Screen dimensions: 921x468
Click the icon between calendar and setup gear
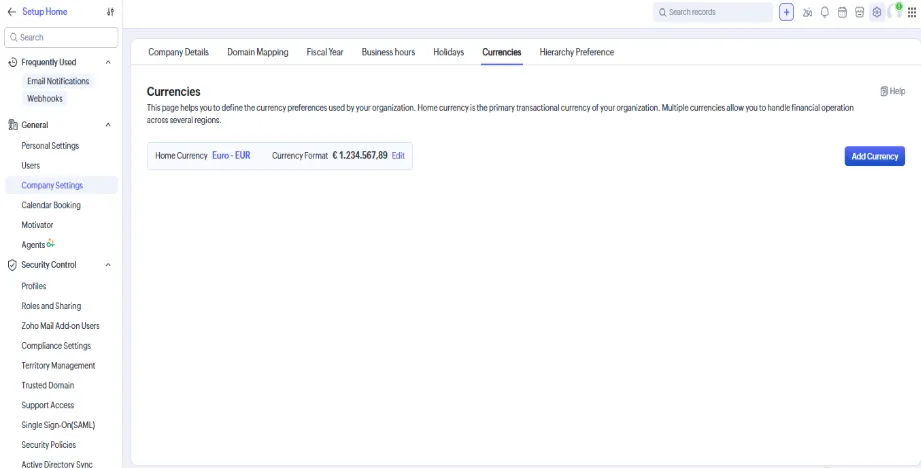point(859,12)
